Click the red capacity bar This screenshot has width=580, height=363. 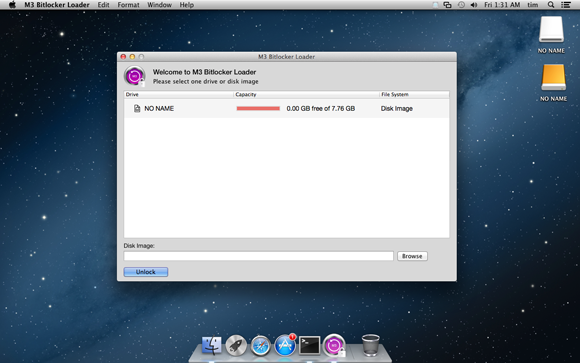pos(258,108)
